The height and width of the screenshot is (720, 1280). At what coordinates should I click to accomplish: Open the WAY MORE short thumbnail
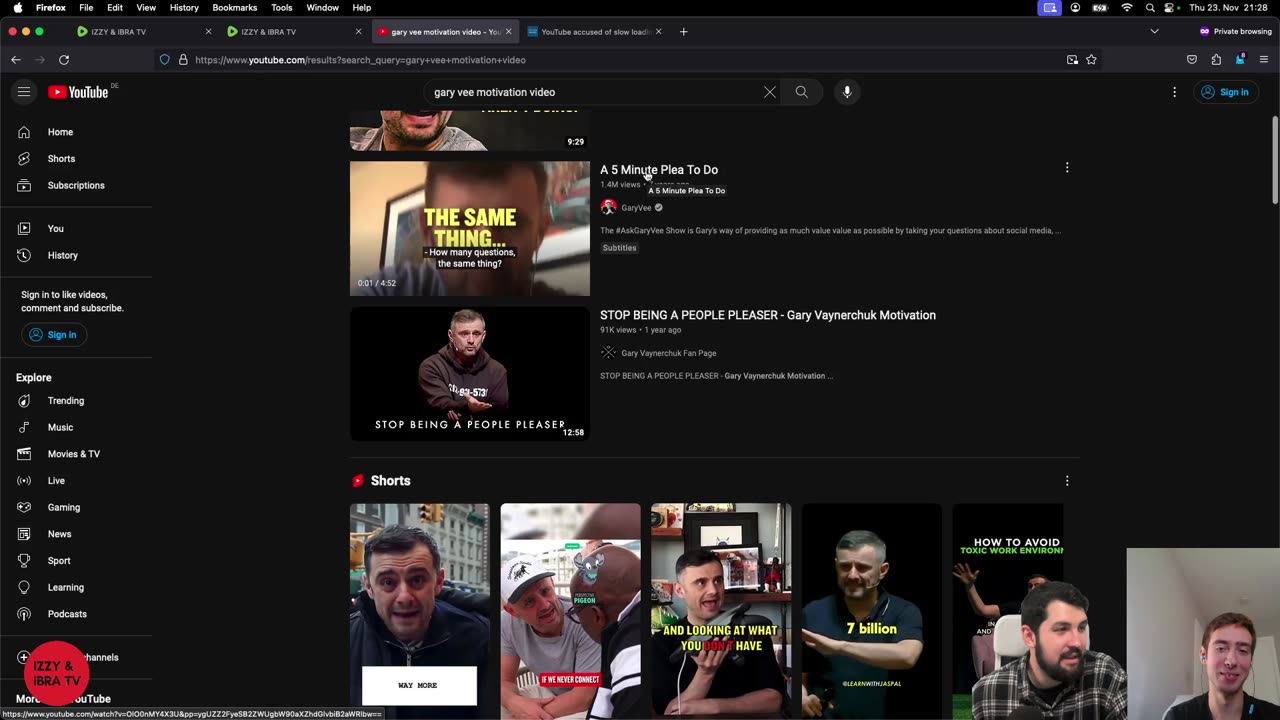pos(420,611)
